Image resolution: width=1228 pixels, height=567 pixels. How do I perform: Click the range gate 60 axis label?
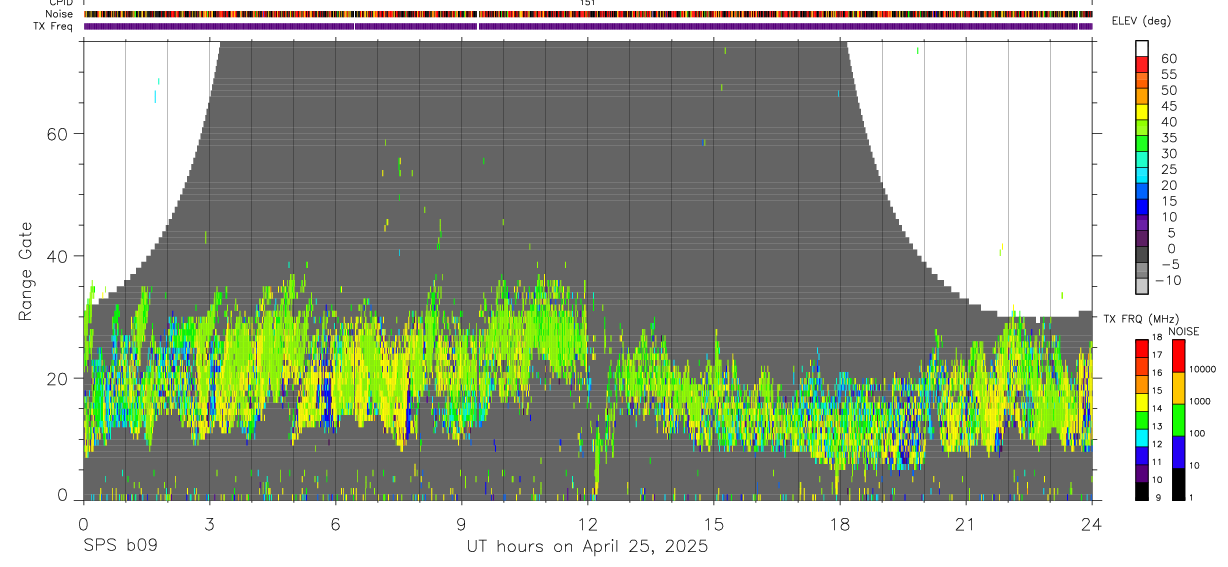pyautogui.click(x=57, y=134)
